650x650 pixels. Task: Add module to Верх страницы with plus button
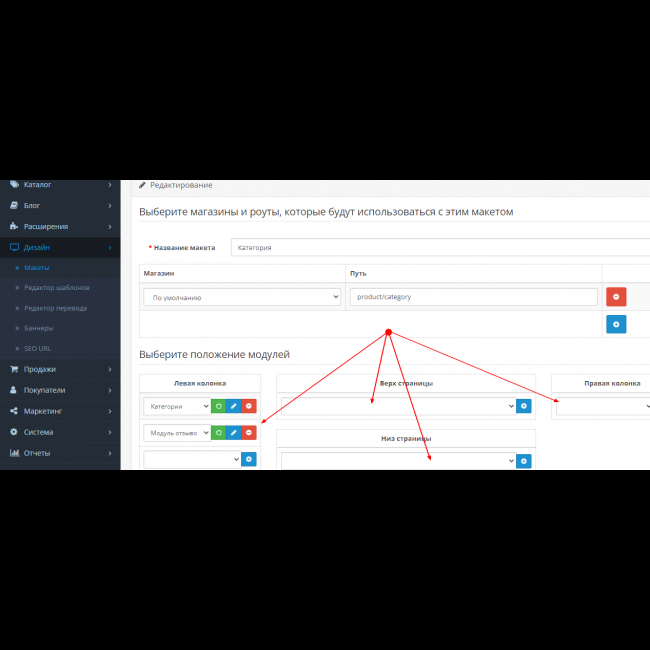524,406
